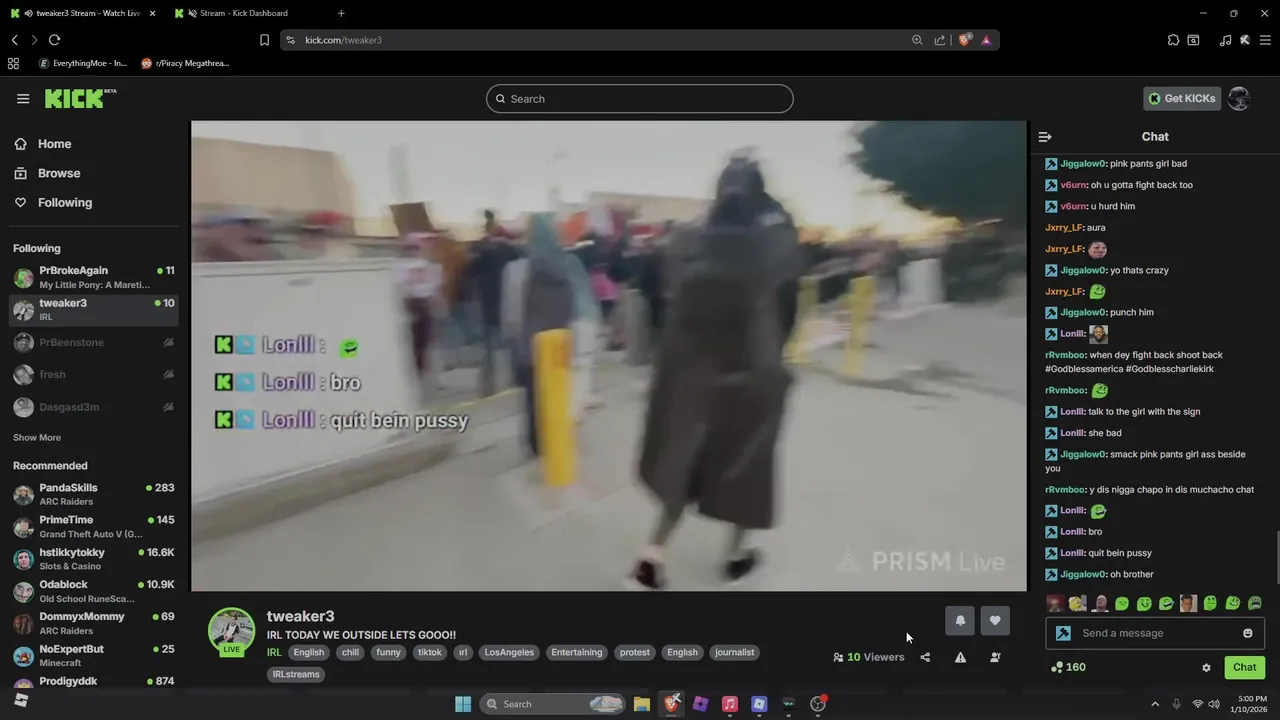Bookmark this page
Screen dimensions: 1280x720
click(x=264, y=40)
